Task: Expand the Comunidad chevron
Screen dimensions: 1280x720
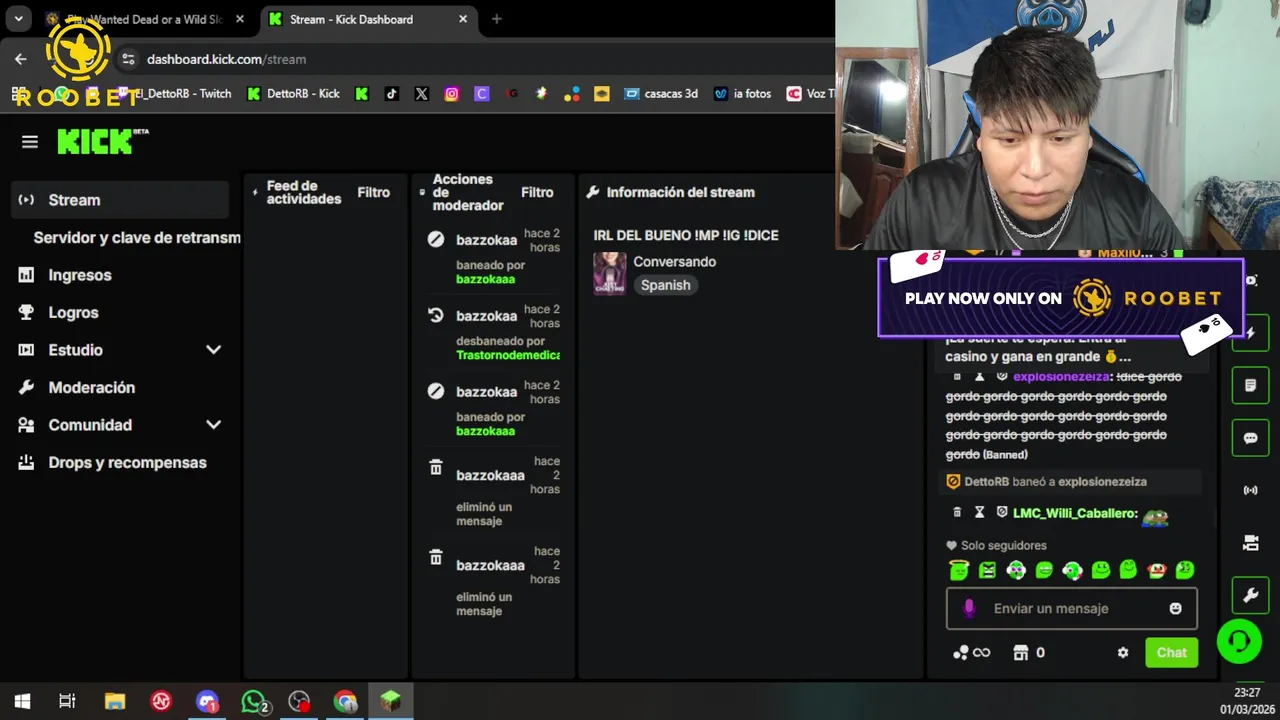Action: pos(213,425)
